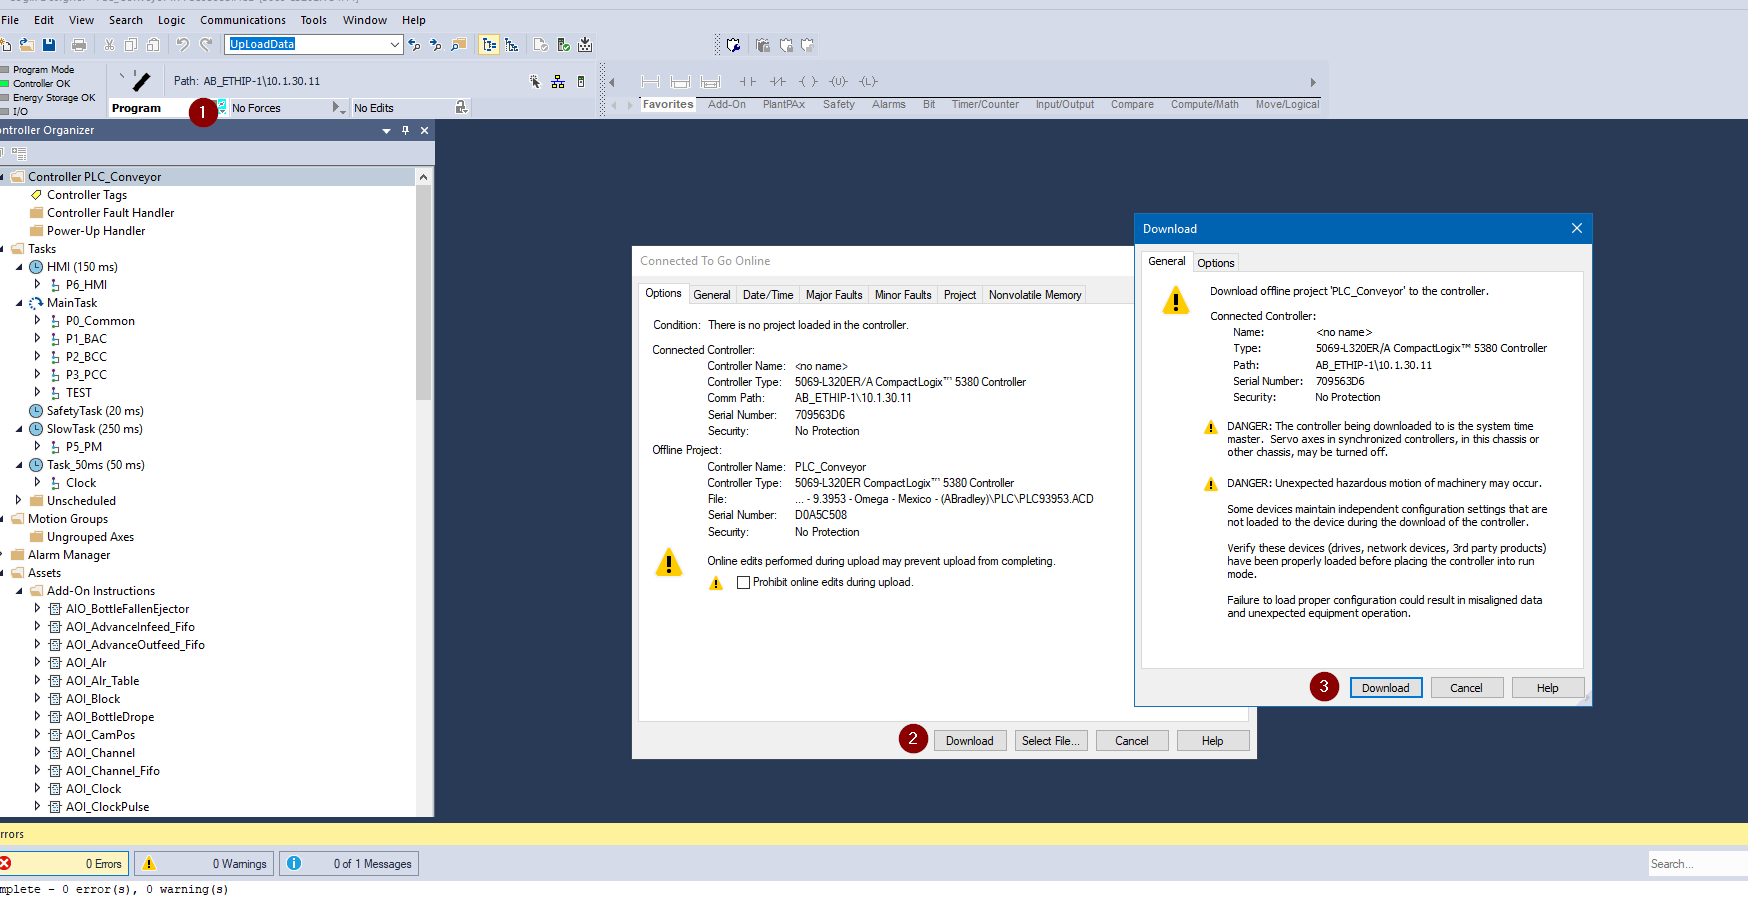Viewport: 1748px width, 903px height.
Task: Collapse the SlowTask (250 ms) node
Action: tap(19, 429)
